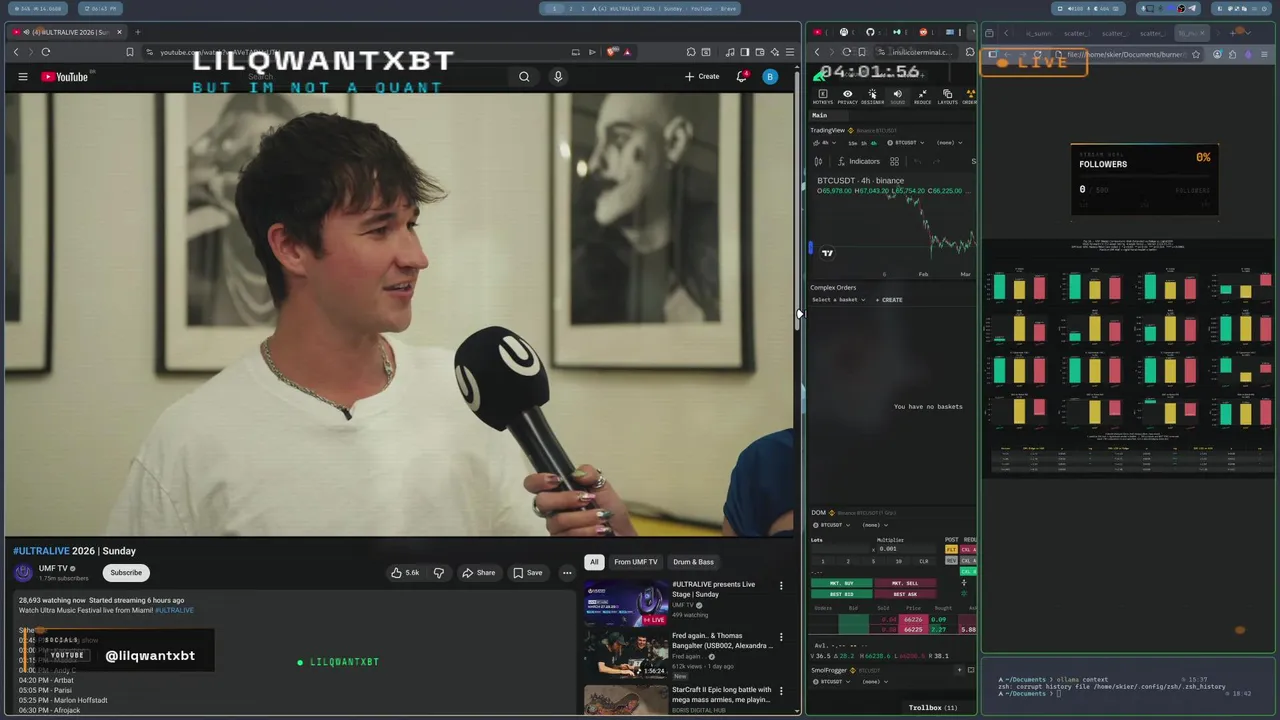Clear lots with the CLR button
This screenshot has width=1280, height=720.
coord(924,561)
